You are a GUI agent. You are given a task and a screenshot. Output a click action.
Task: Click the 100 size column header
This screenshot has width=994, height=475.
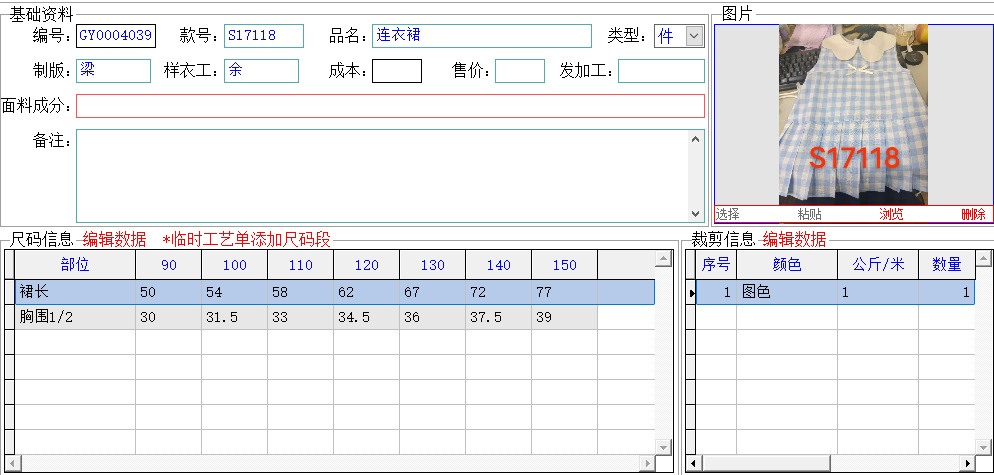[235, 264]
